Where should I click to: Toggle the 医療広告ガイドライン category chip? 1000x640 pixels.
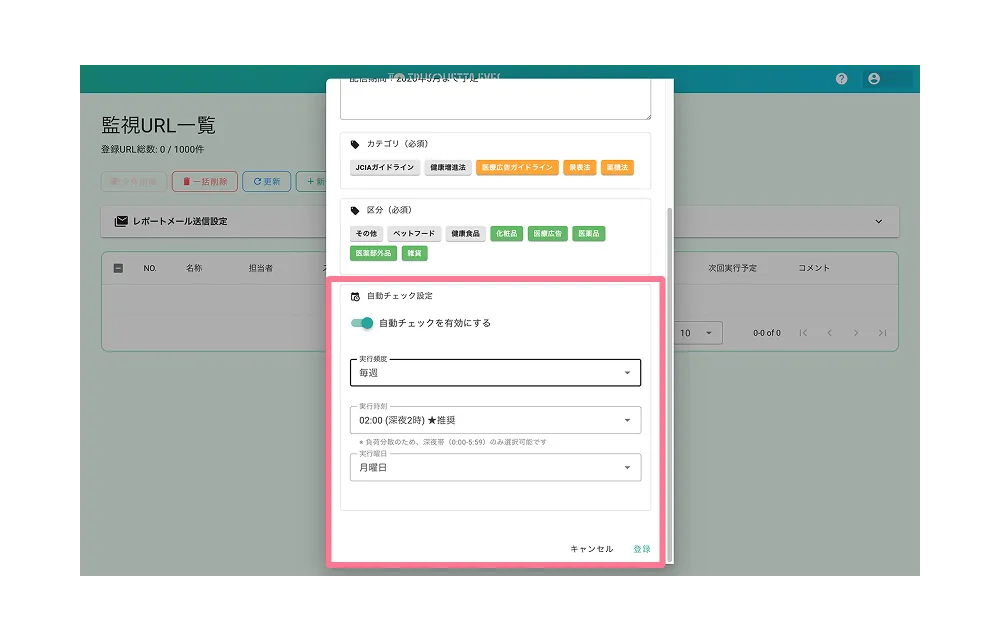click(517, 168)
